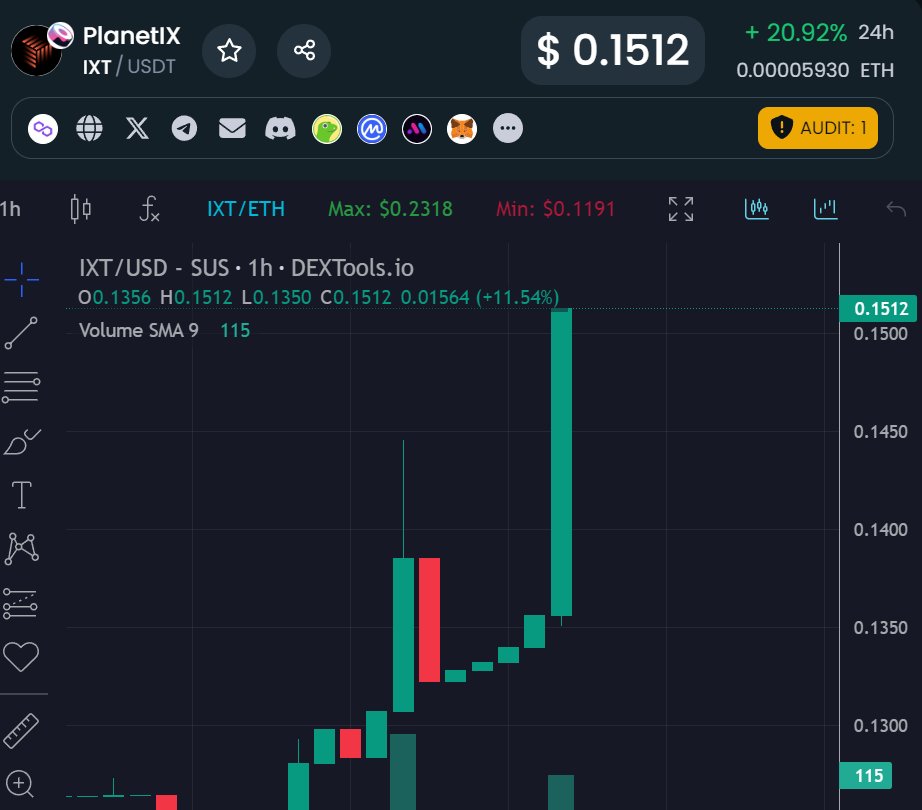The width and height of the screenshot is (922, 810).
Task: Click the 0.1512 current price axis tag
Action: click(878, 309)
